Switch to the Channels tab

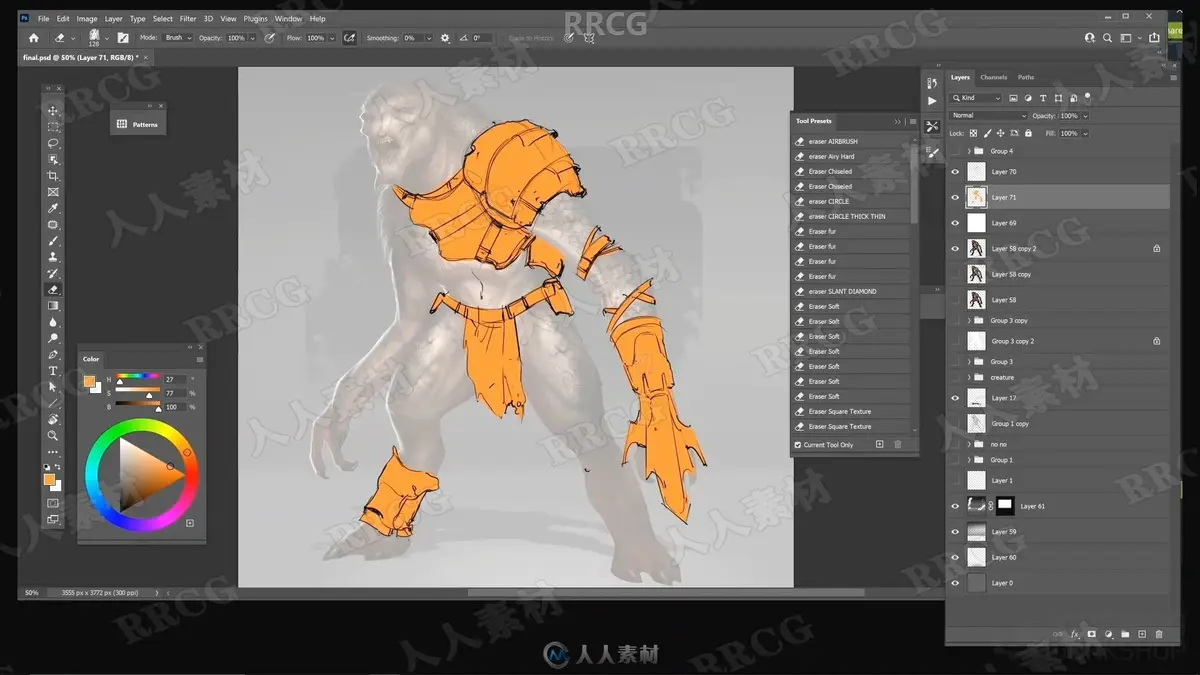pyautogui.click(x=993, y=77)
